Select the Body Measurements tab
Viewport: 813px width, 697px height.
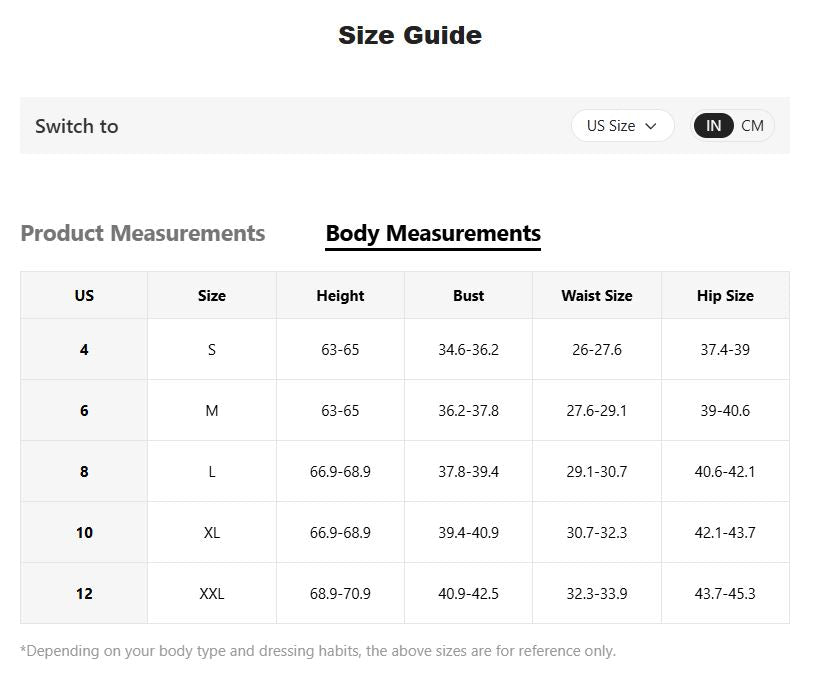click(x=433, y=234)
